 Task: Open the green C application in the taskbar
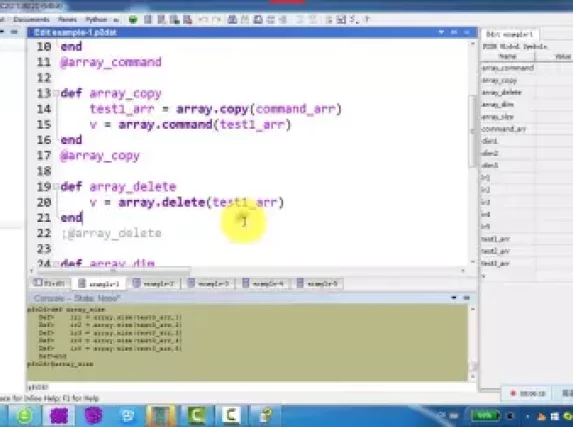pos(197,416)
